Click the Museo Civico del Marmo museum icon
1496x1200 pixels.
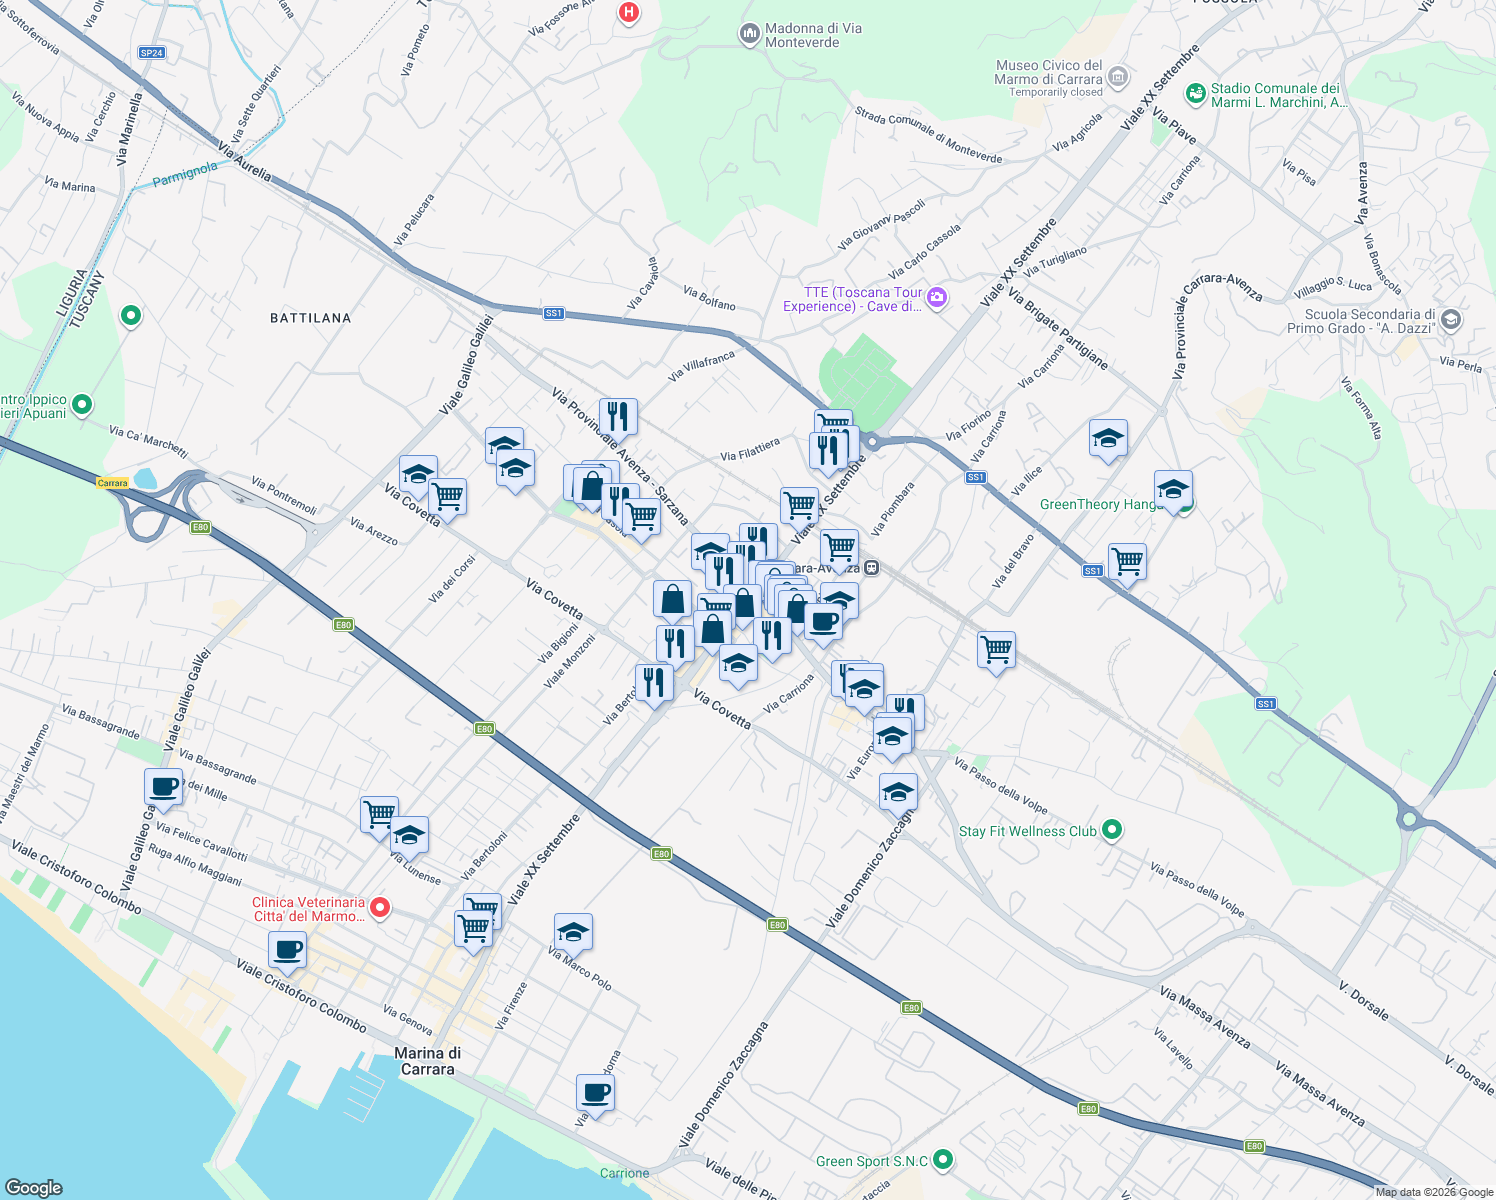pos(1117,75)
